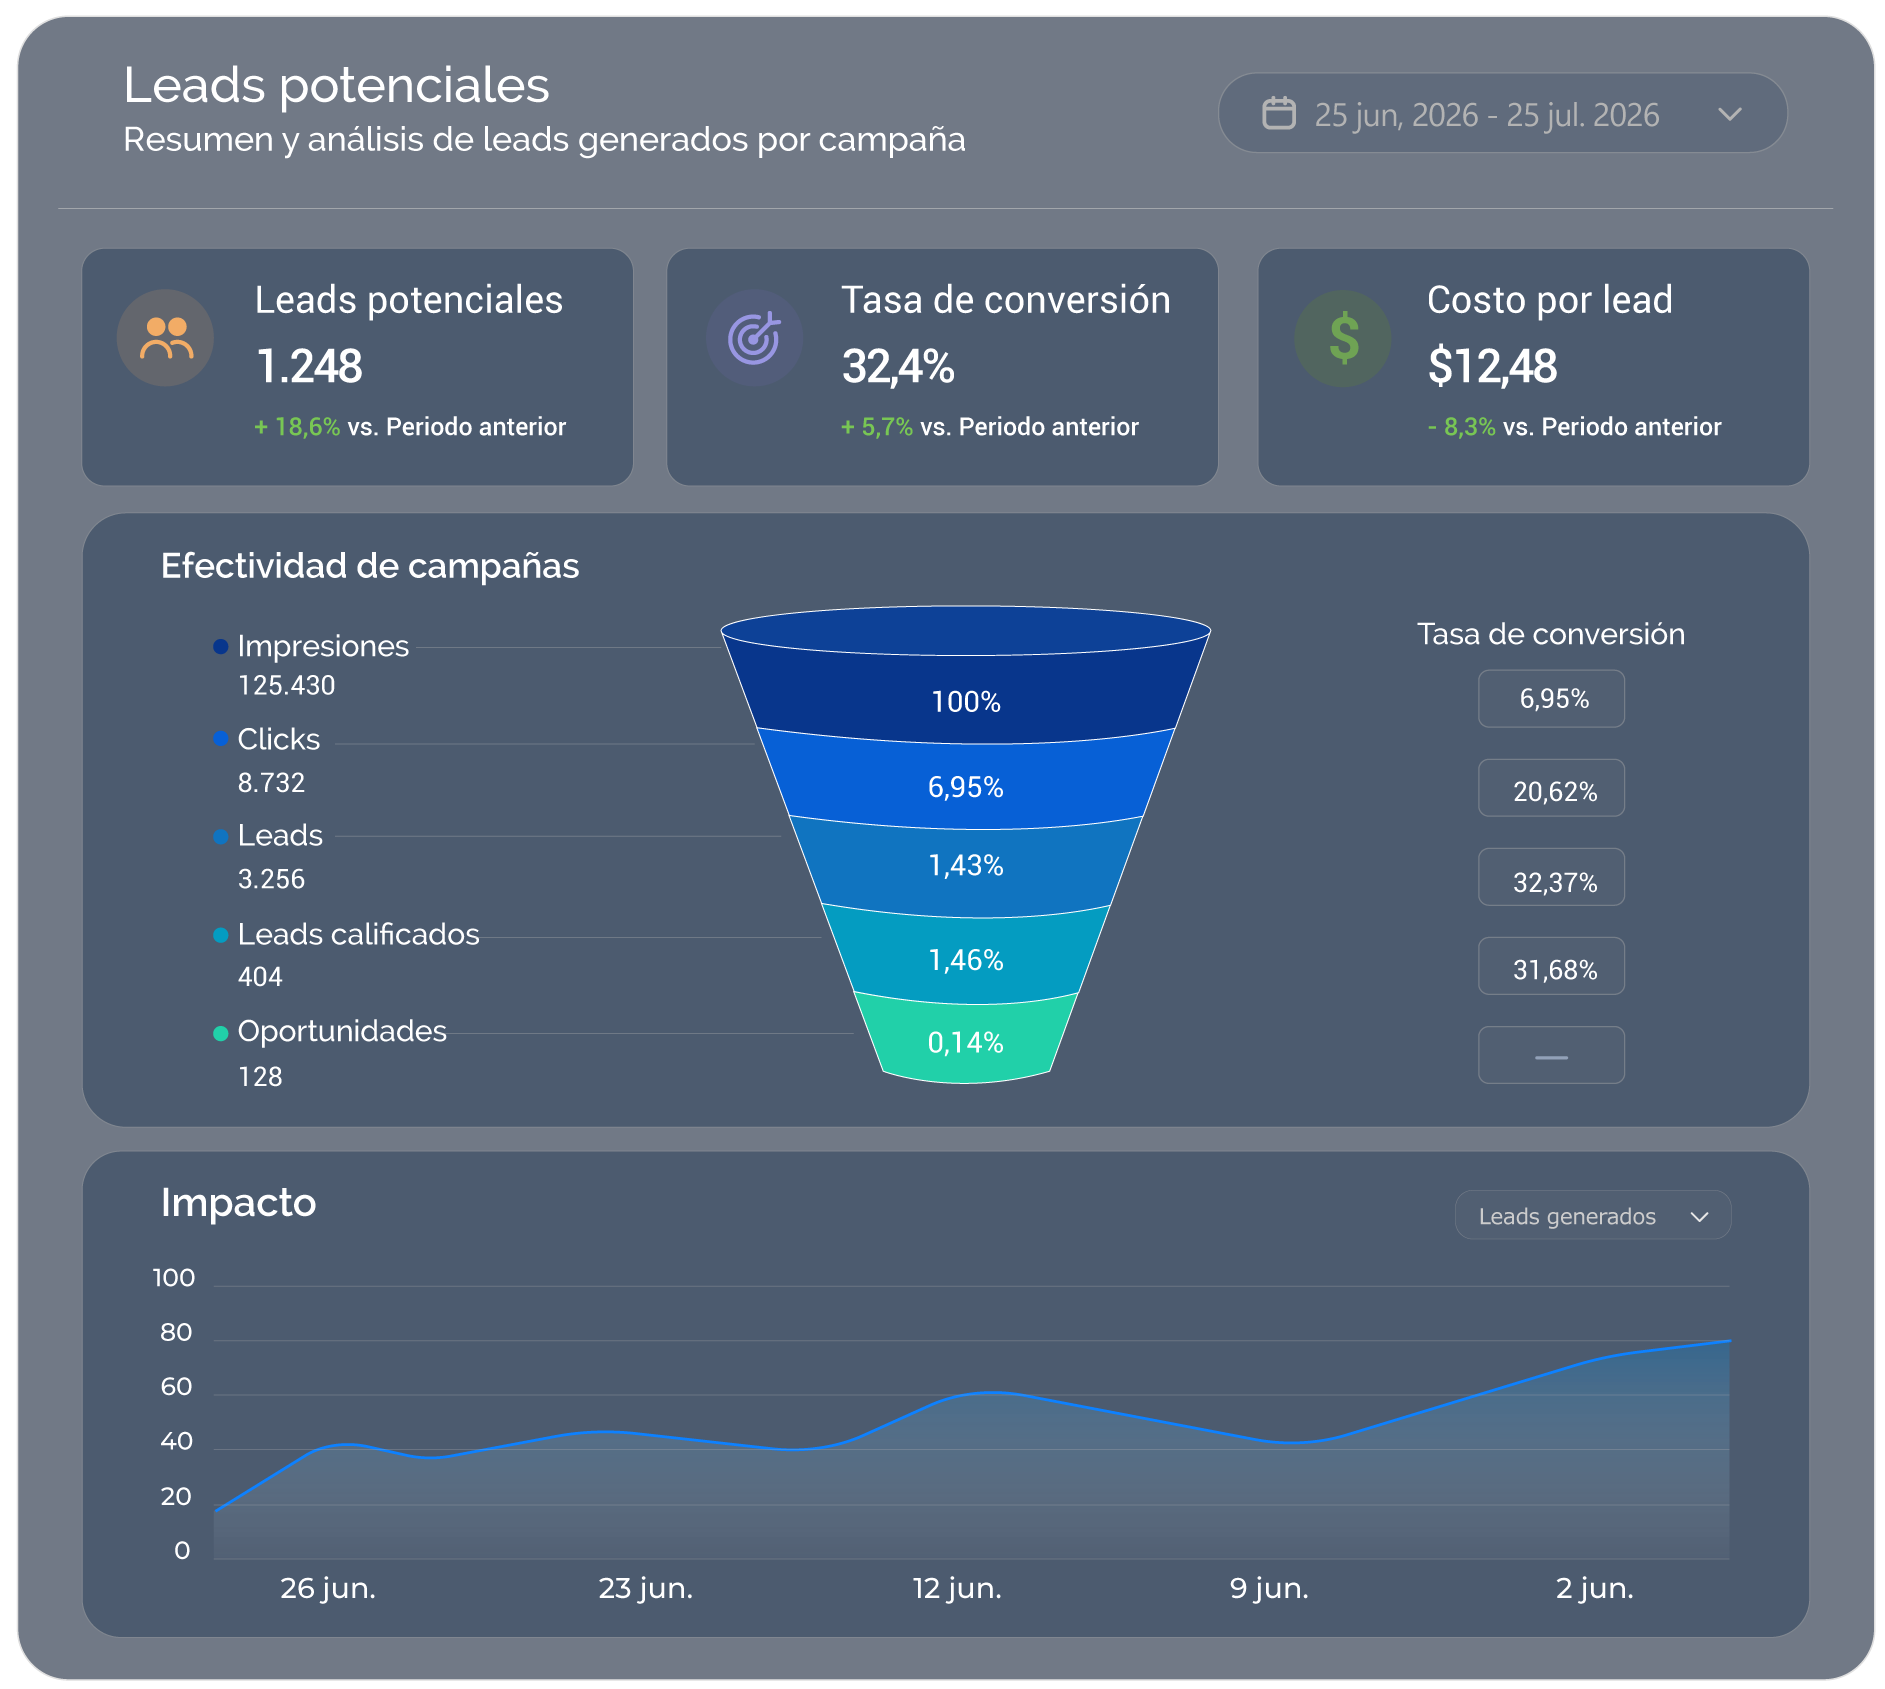Select the 1.248 leads value
Image resolution: width=1885 pixels, height=1689 pixels.
click(x=309, y=366)
